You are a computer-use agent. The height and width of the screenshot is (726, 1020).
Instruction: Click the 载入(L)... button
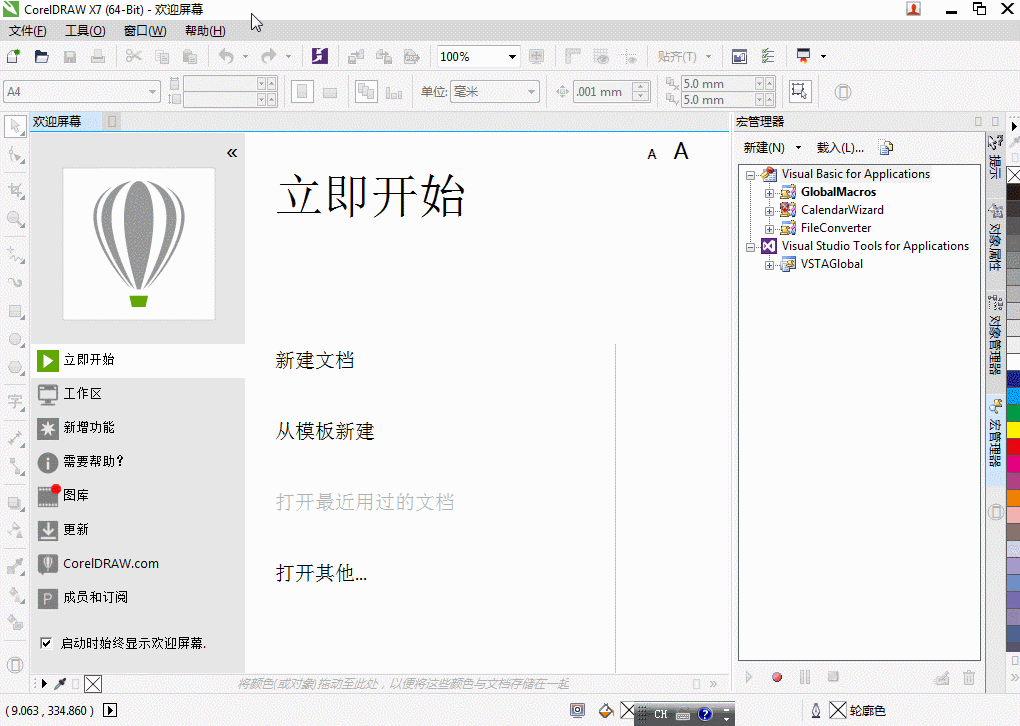click(841, 147)
